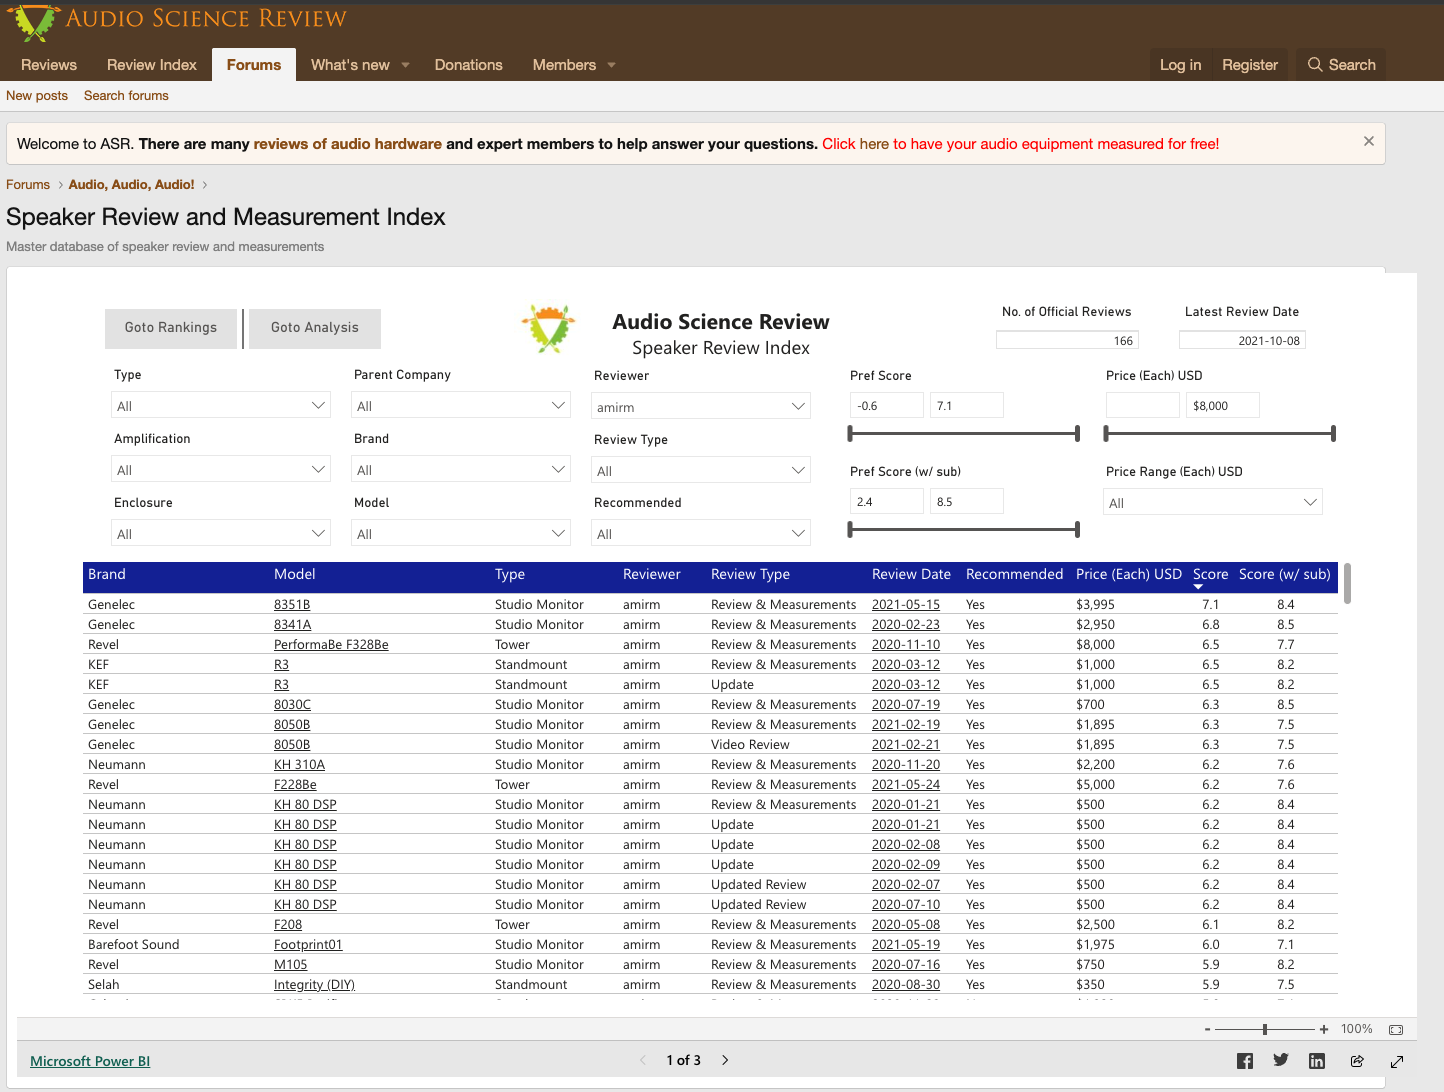Viewport: 1444px width, 1092px height.
Task: Share report on Twitter
Action: click(1280, 1060)
